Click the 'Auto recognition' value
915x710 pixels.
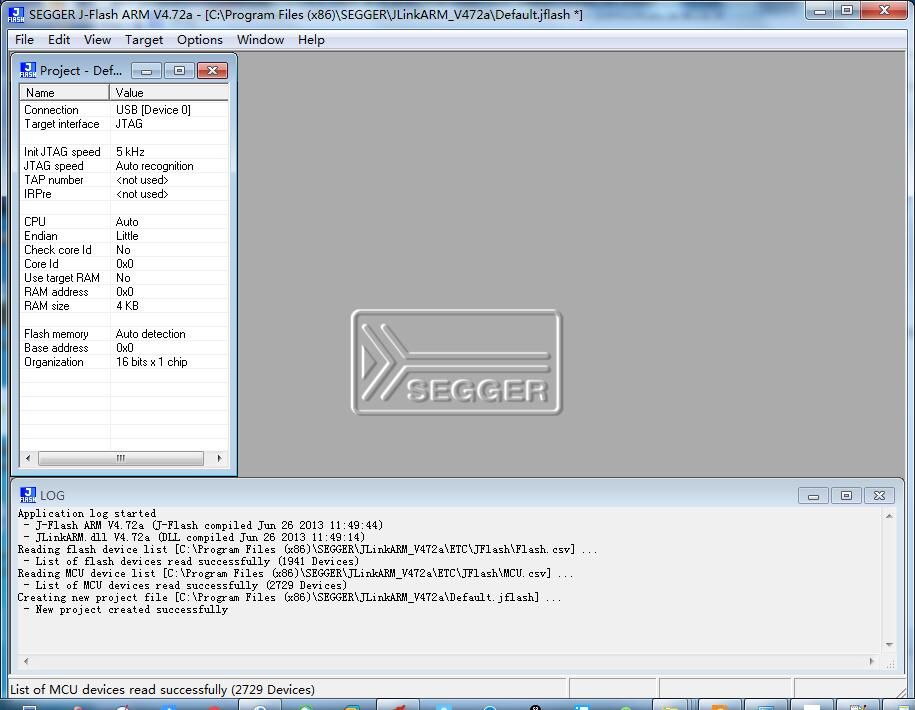(x=155, y=166)
